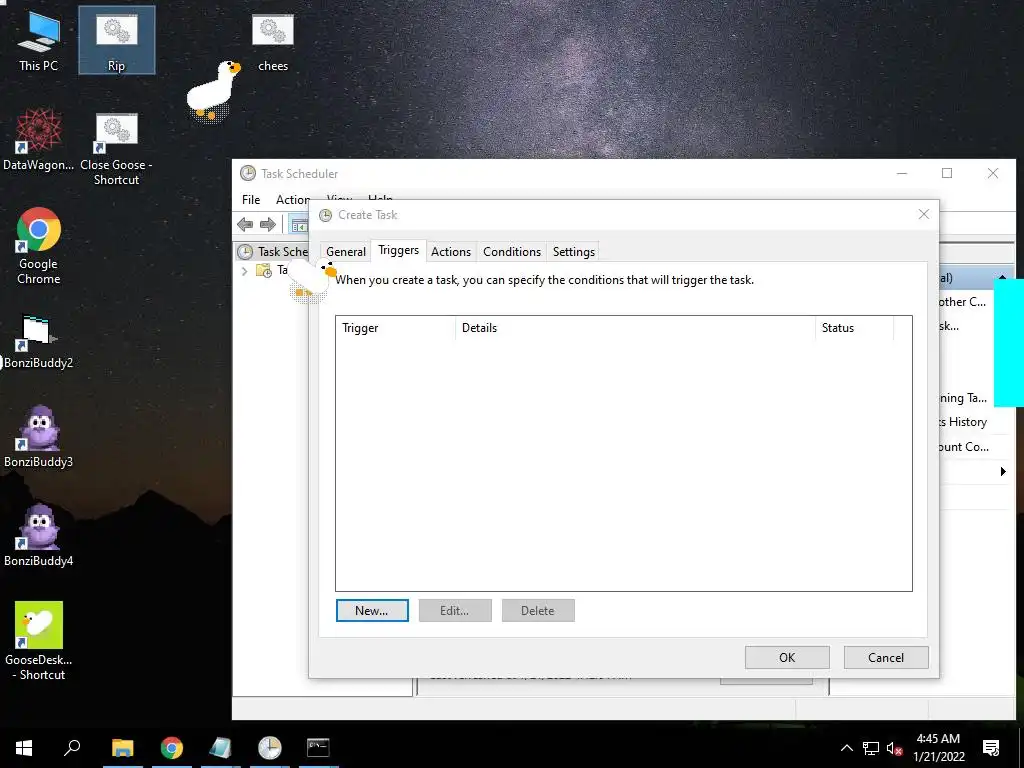Click New... to add a trigger

tap(372, 611)
